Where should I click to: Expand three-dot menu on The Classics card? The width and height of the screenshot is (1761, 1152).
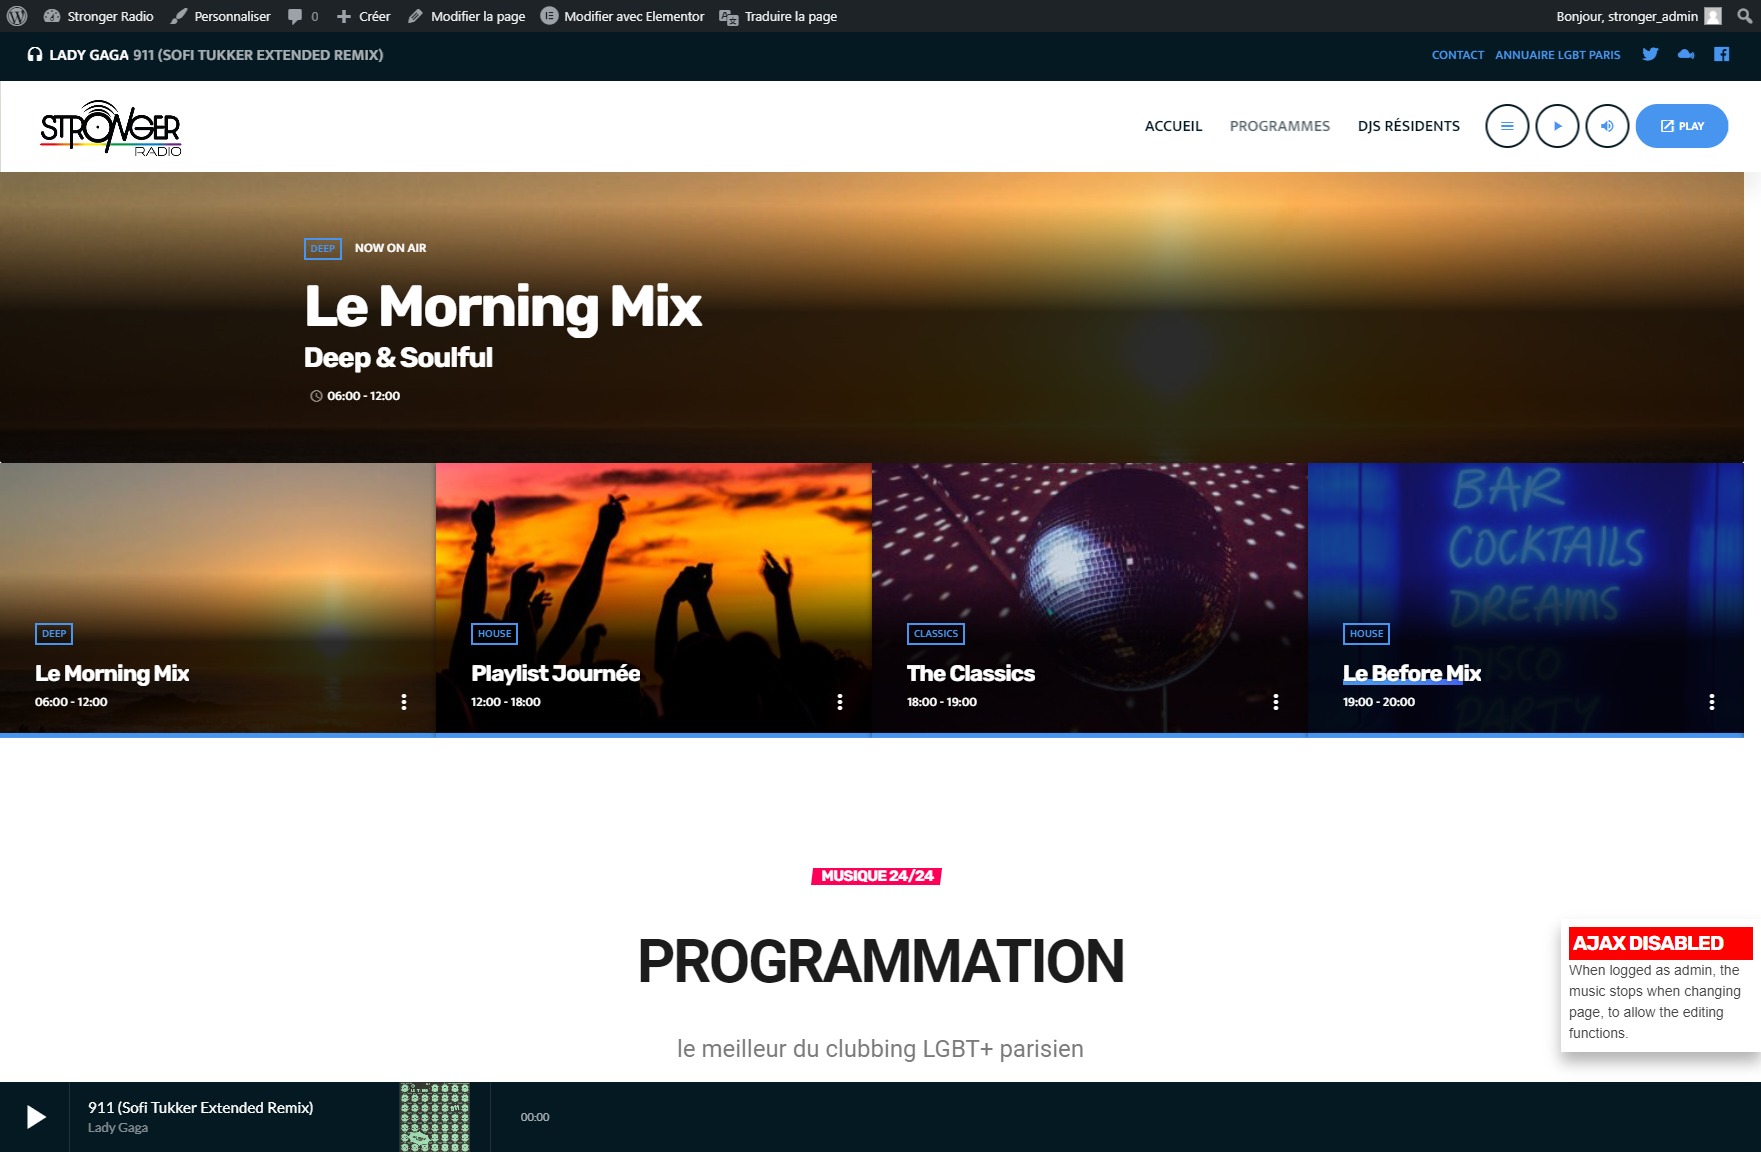[x=1275, y=702]
